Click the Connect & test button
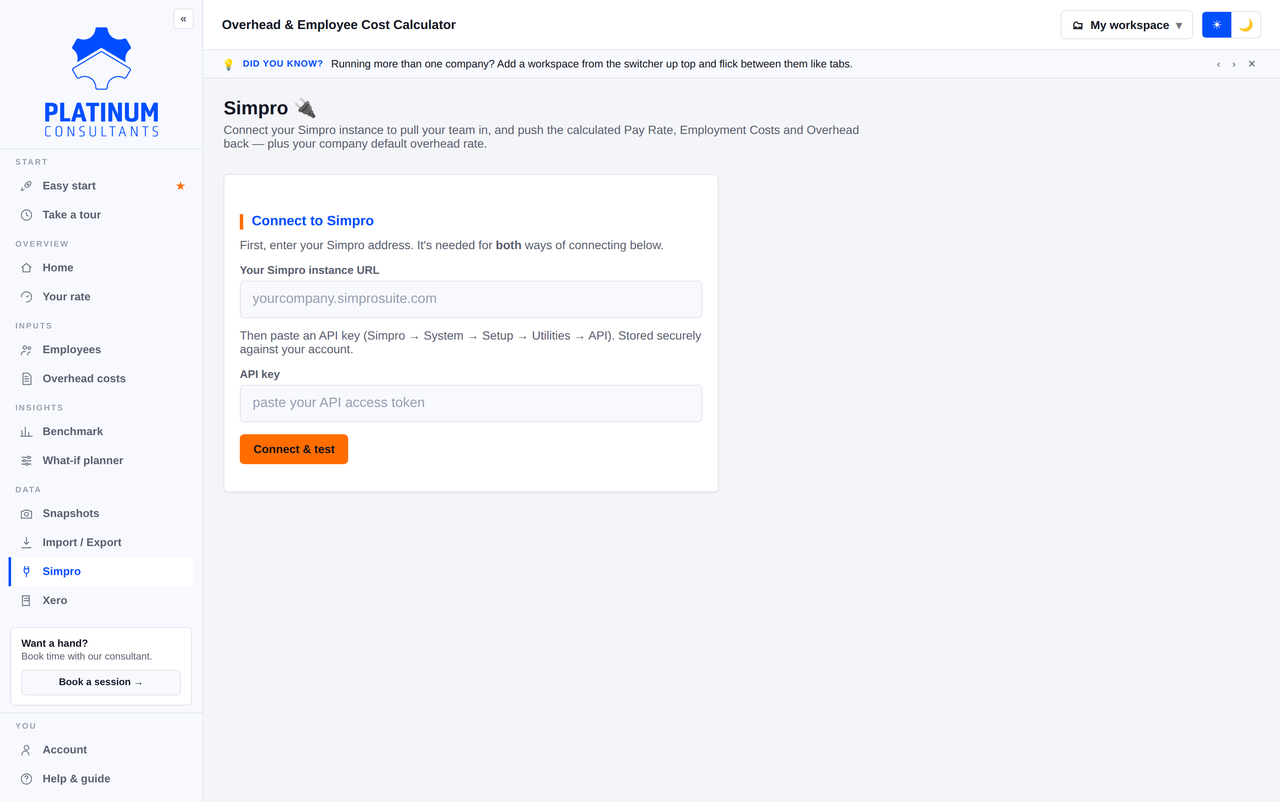Image resolution: width=1280 pixels, height=802 pixels. pos(294,449)
